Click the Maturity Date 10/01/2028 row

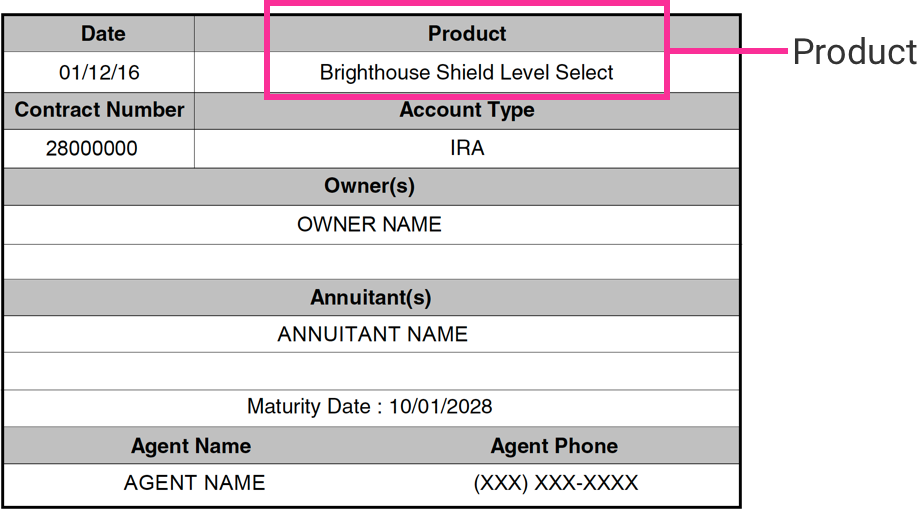click(x=371, y=408)
